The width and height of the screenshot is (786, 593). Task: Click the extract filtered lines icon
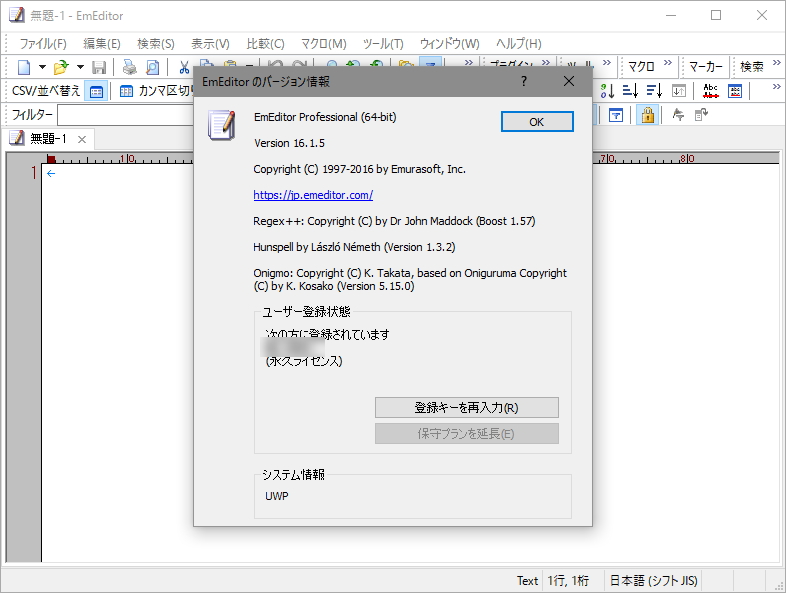click(701, 115)
